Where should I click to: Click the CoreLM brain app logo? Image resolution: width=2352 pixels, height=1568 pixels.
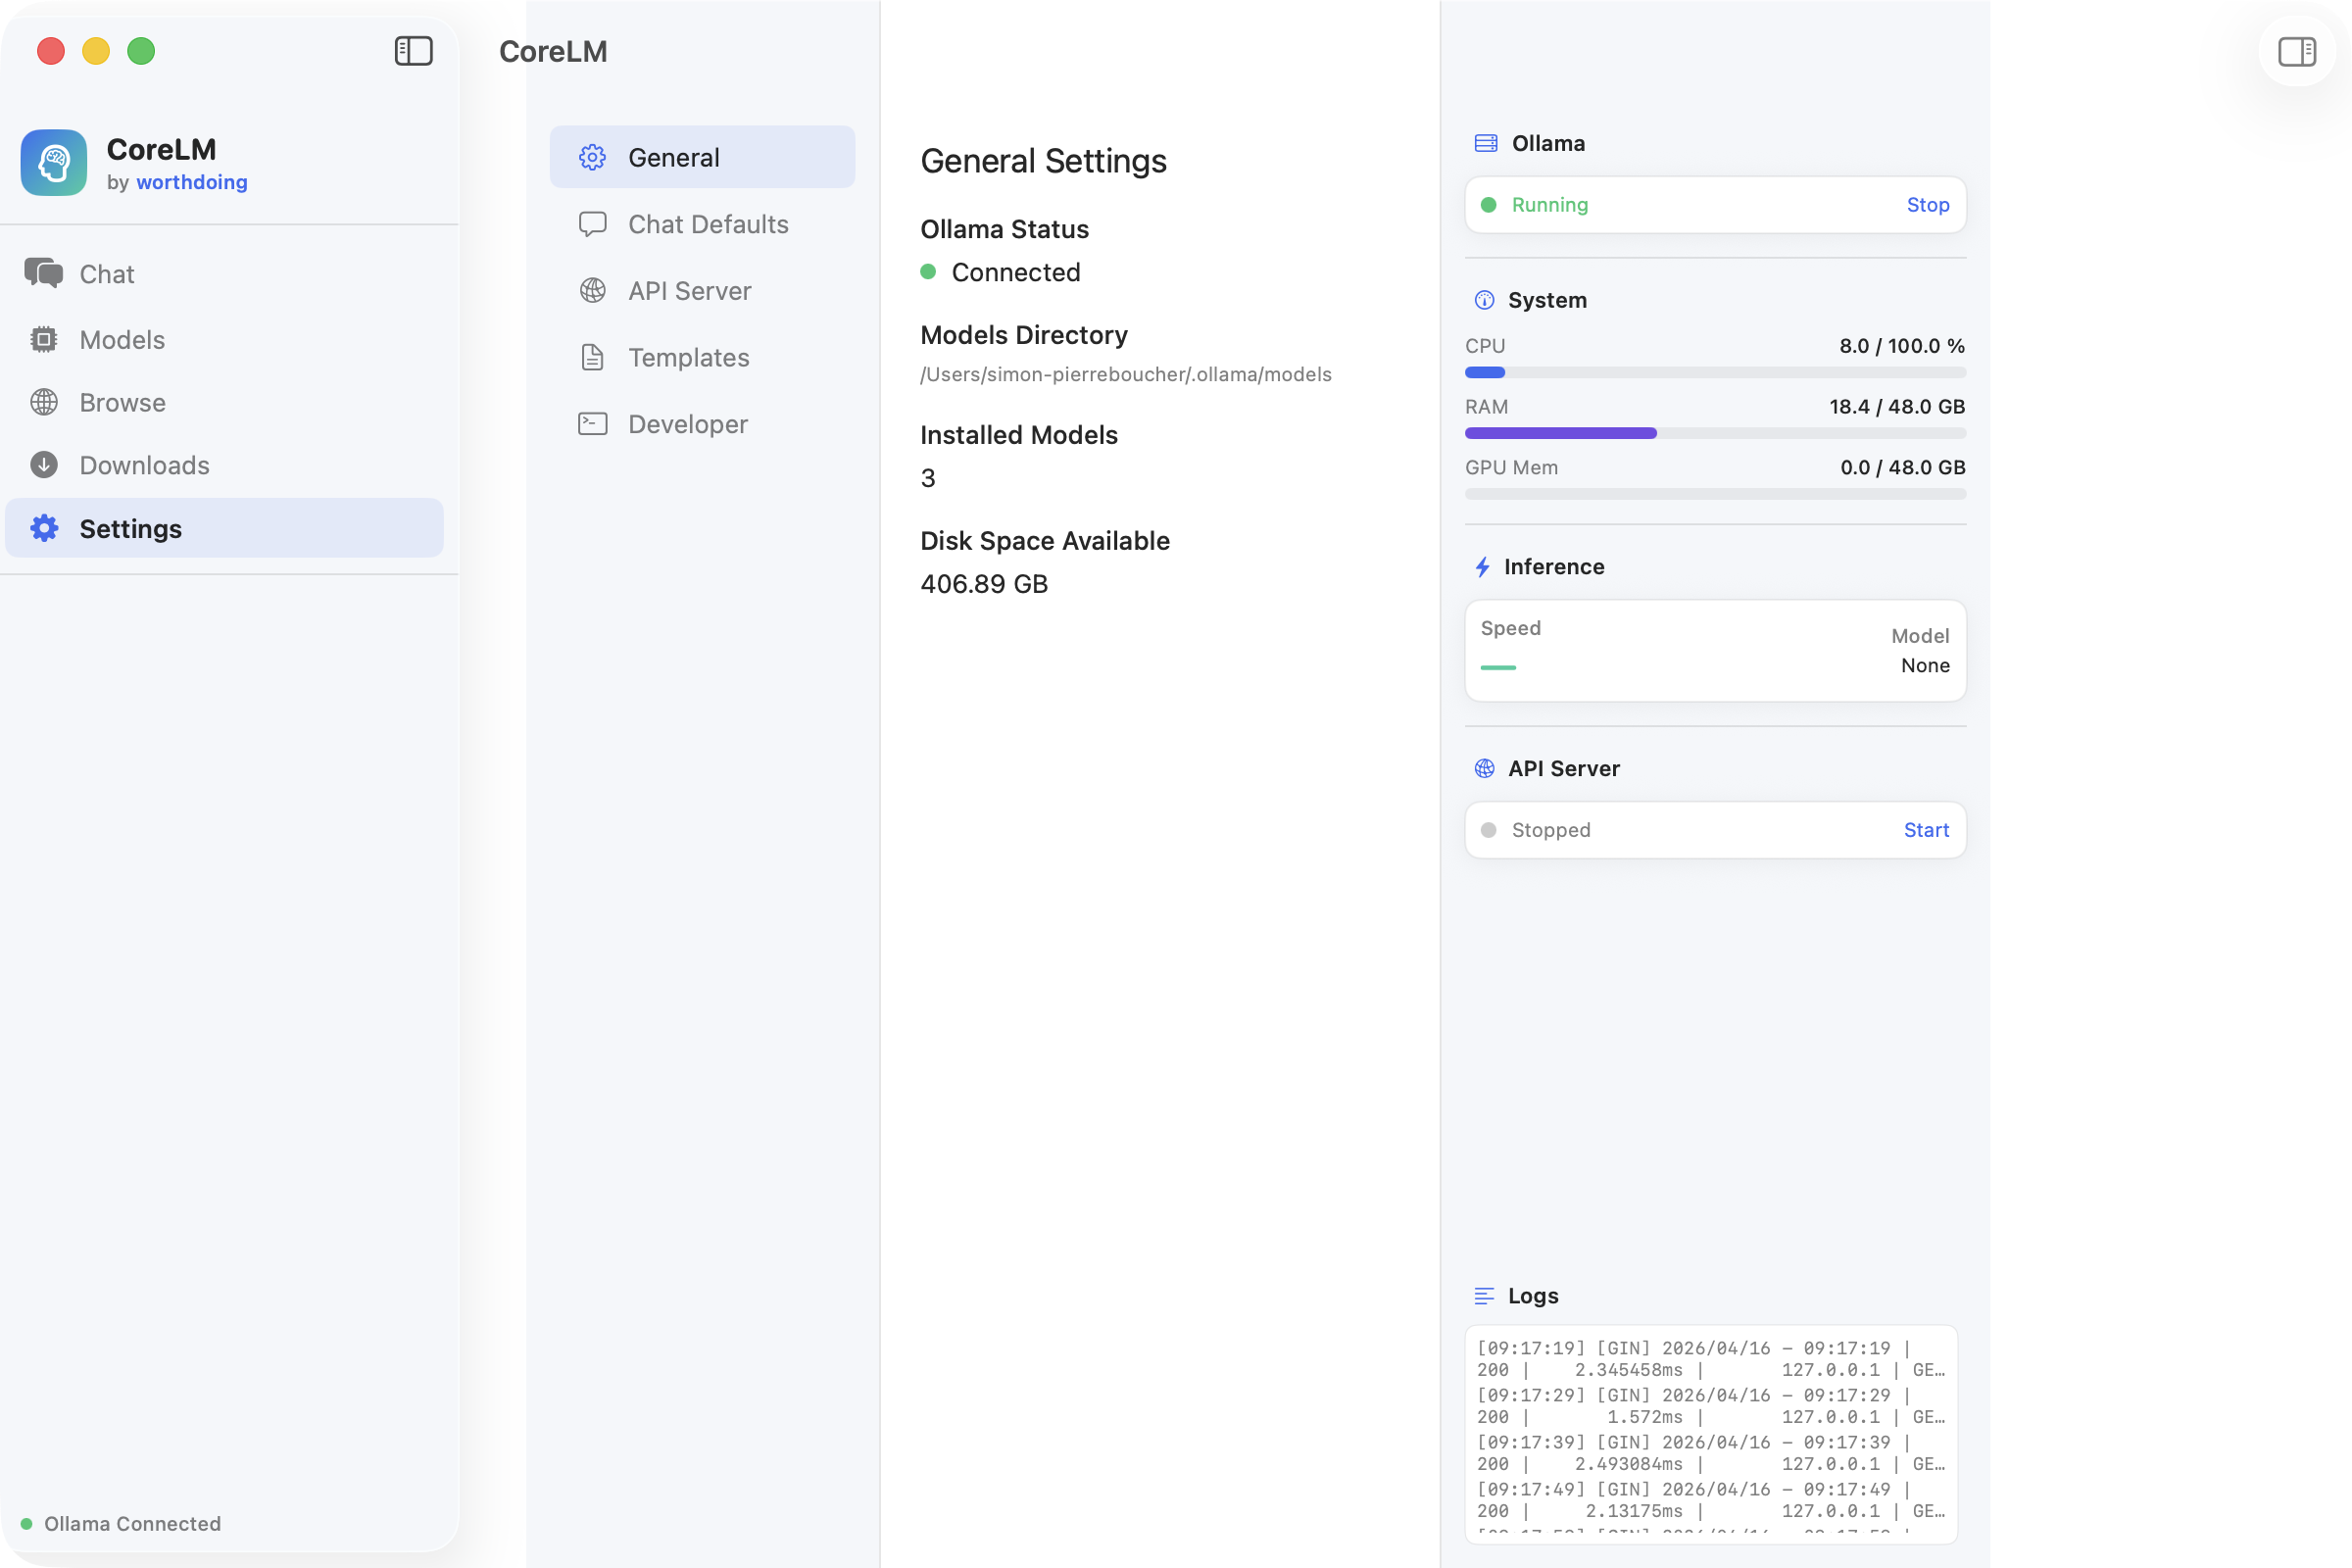(54, 162)
